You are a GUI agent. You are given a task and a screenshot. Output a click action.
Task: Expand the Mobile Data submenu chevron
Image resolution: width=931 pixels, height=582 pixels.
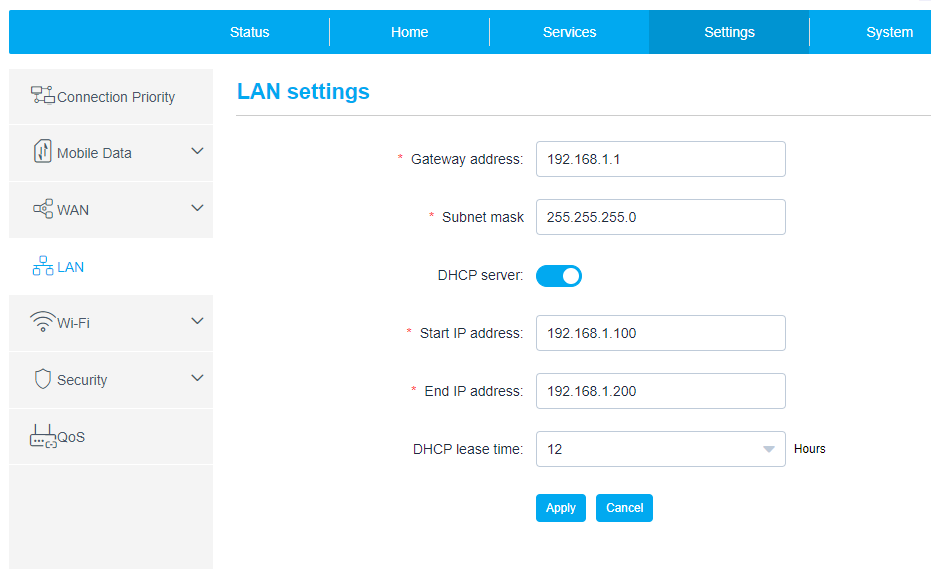197,151
